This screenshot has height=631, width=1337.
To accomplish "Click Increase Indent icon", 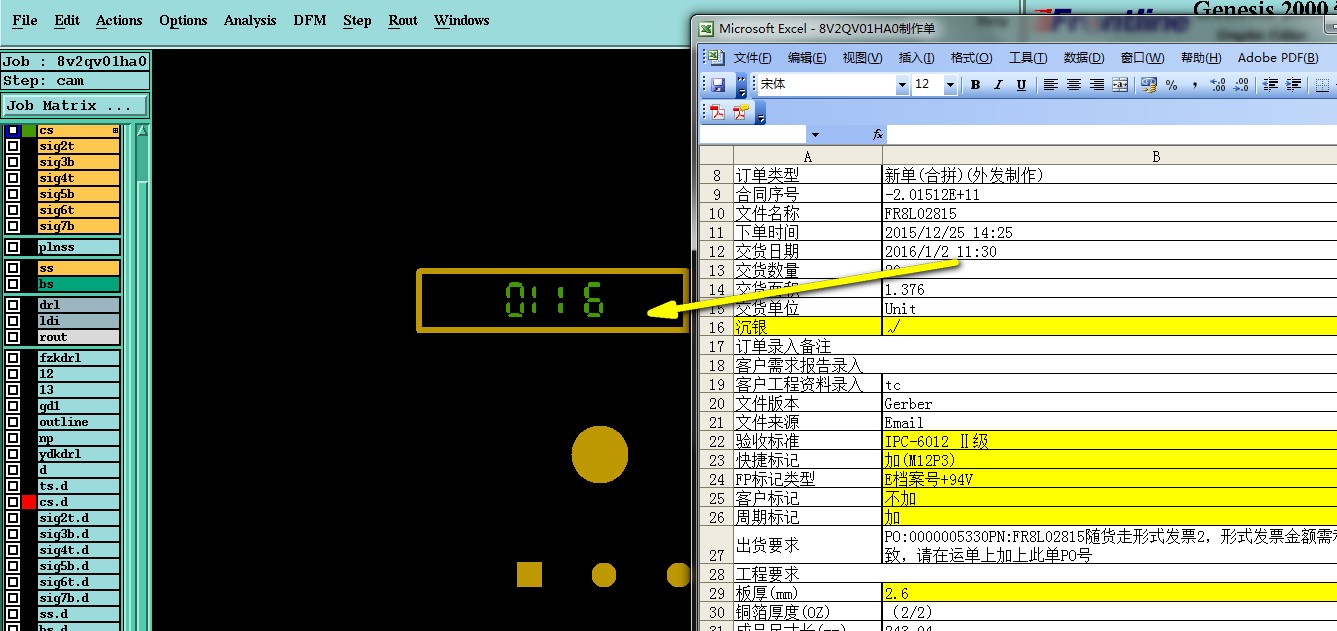I will [1293, 85].
